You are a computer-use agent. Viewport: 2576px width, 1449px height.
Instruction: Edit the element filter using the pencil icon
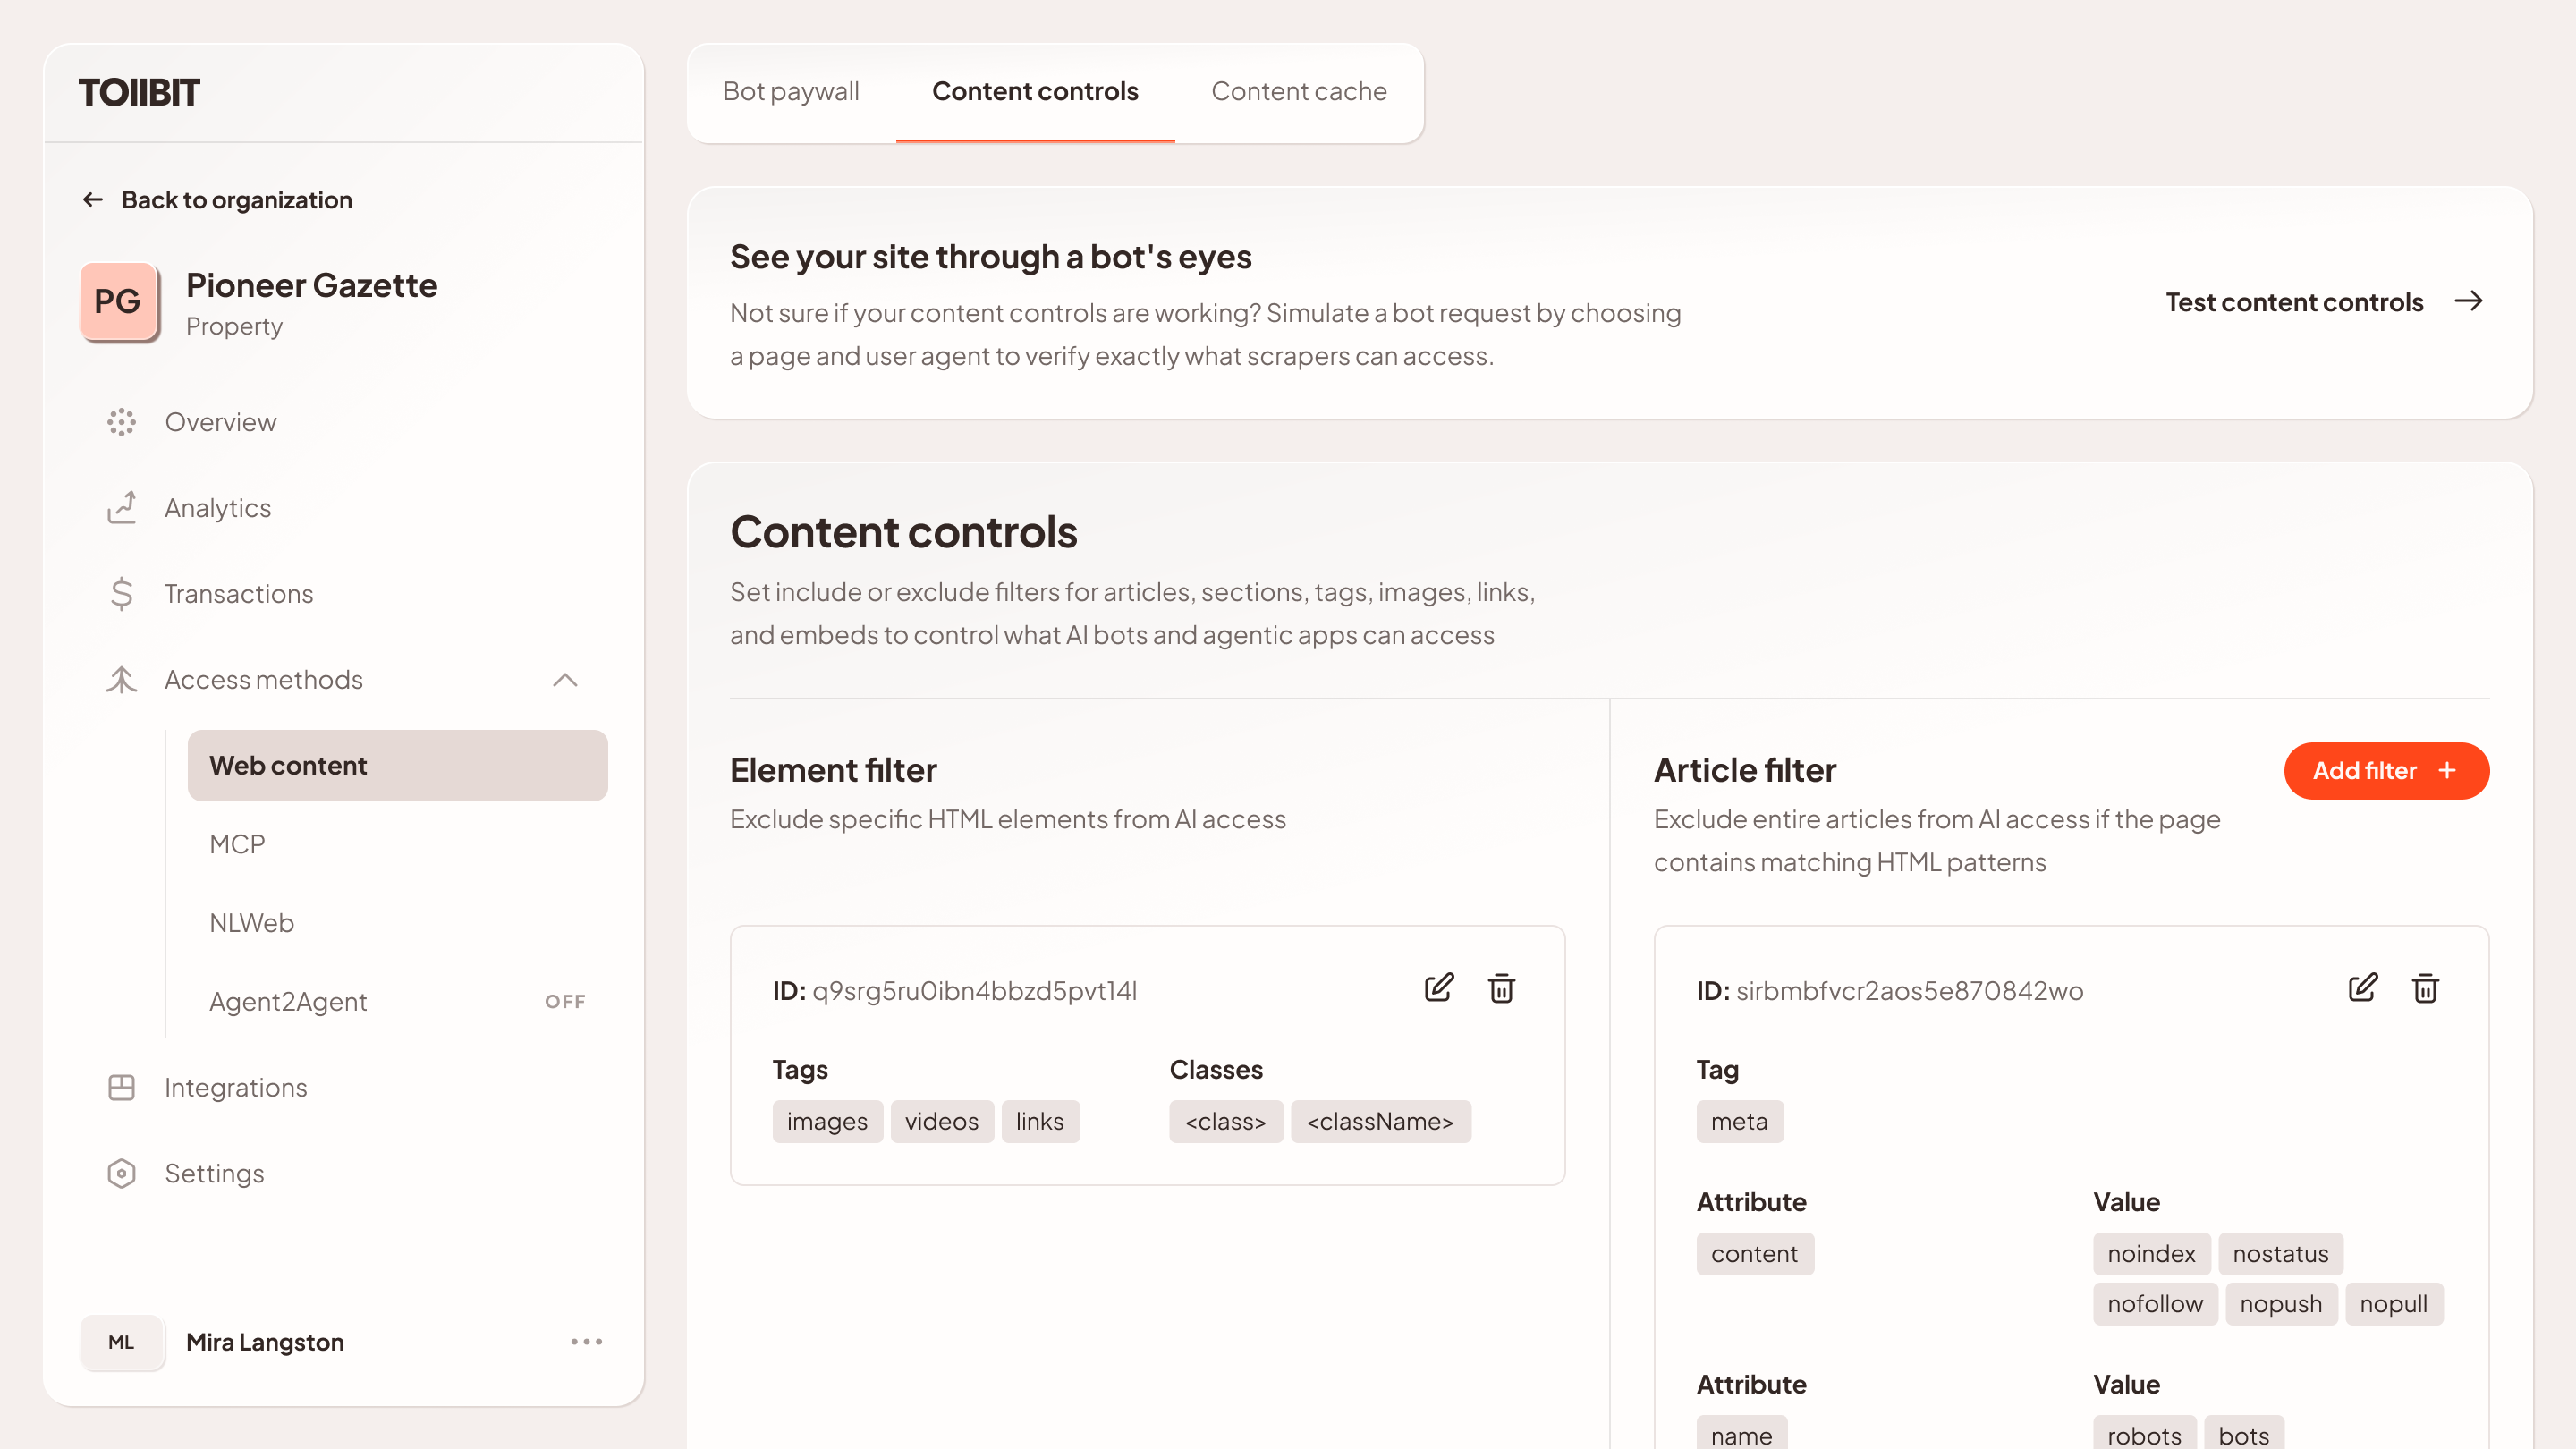(1438, 988)
